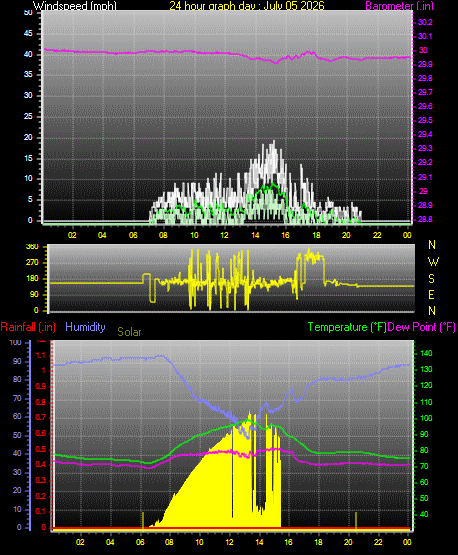Image resolution: width=458 pixels, height=555 pixels.
Task: Click barometer scale value 30.2
Action: pyautogui.click(x=425, y=22)
